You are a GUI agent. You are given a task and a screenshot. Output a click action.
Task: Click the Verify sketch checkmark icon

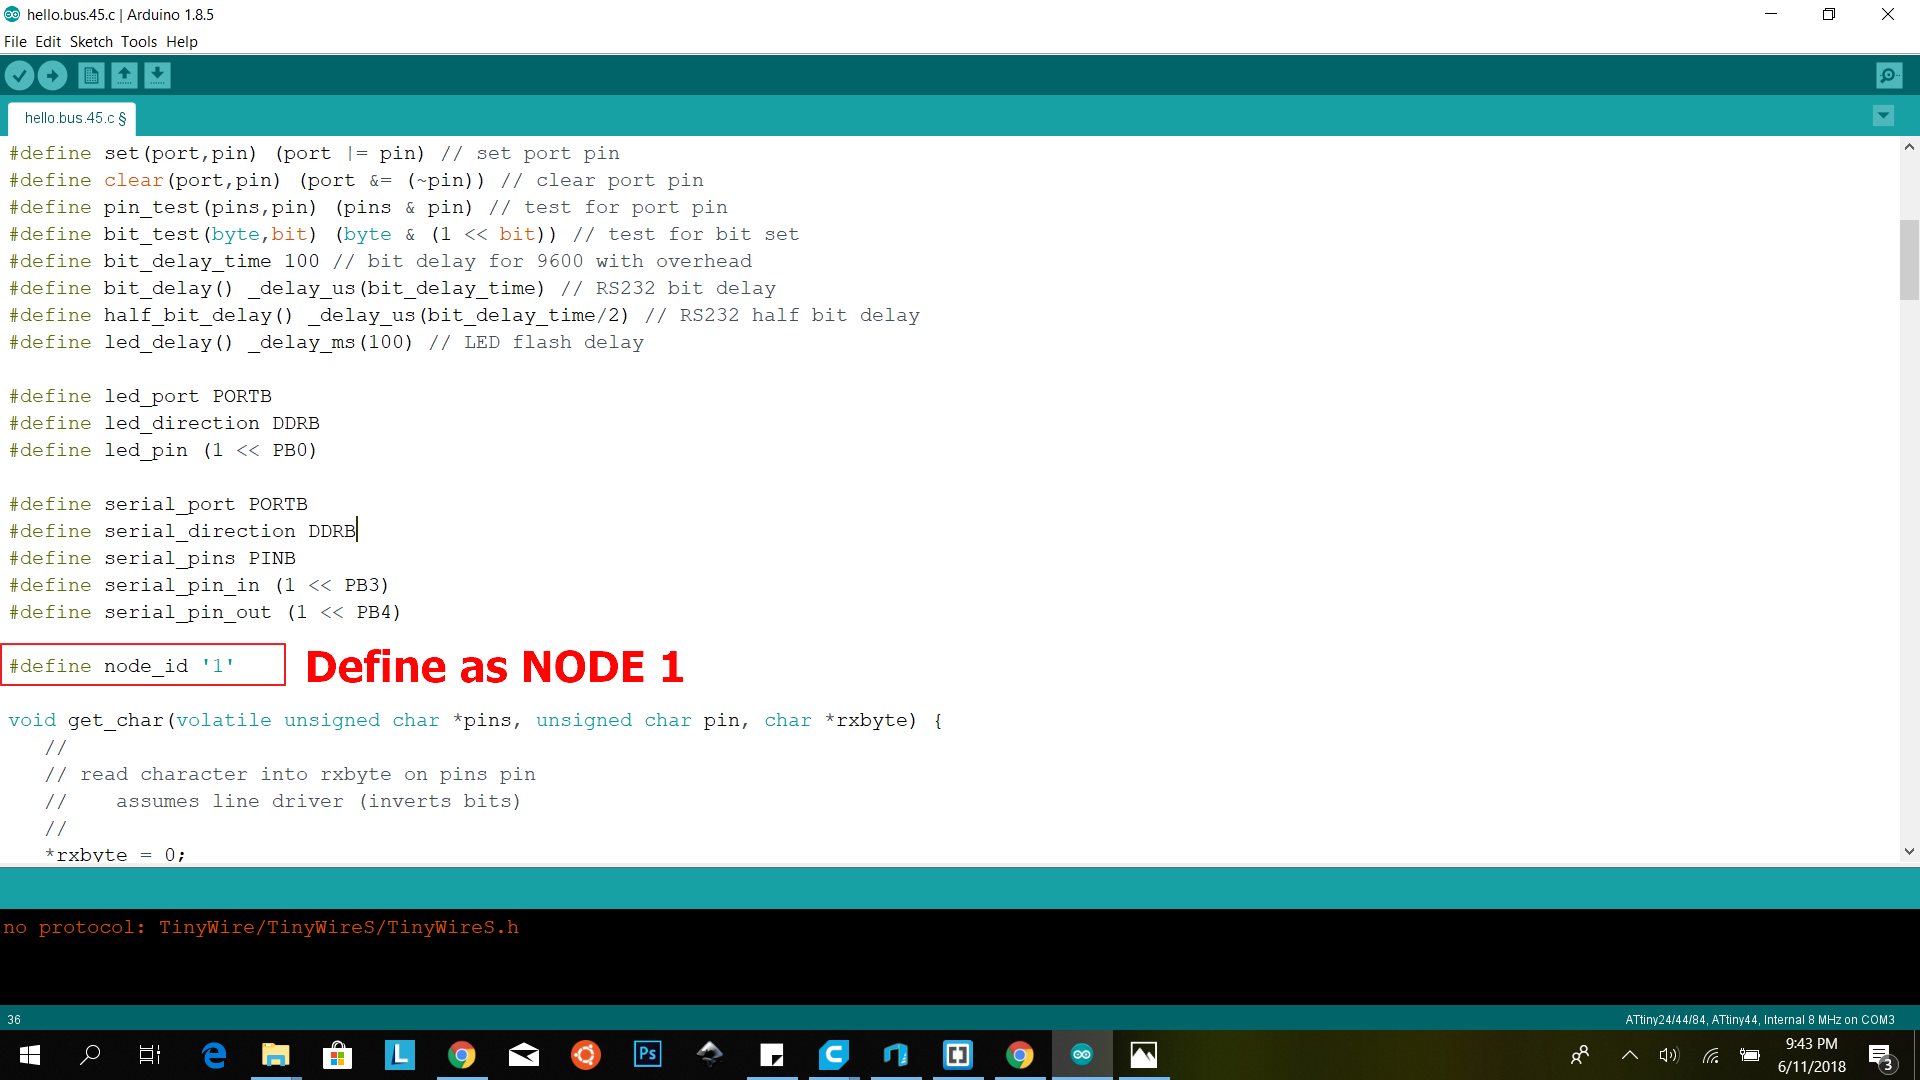coord(19,75)
